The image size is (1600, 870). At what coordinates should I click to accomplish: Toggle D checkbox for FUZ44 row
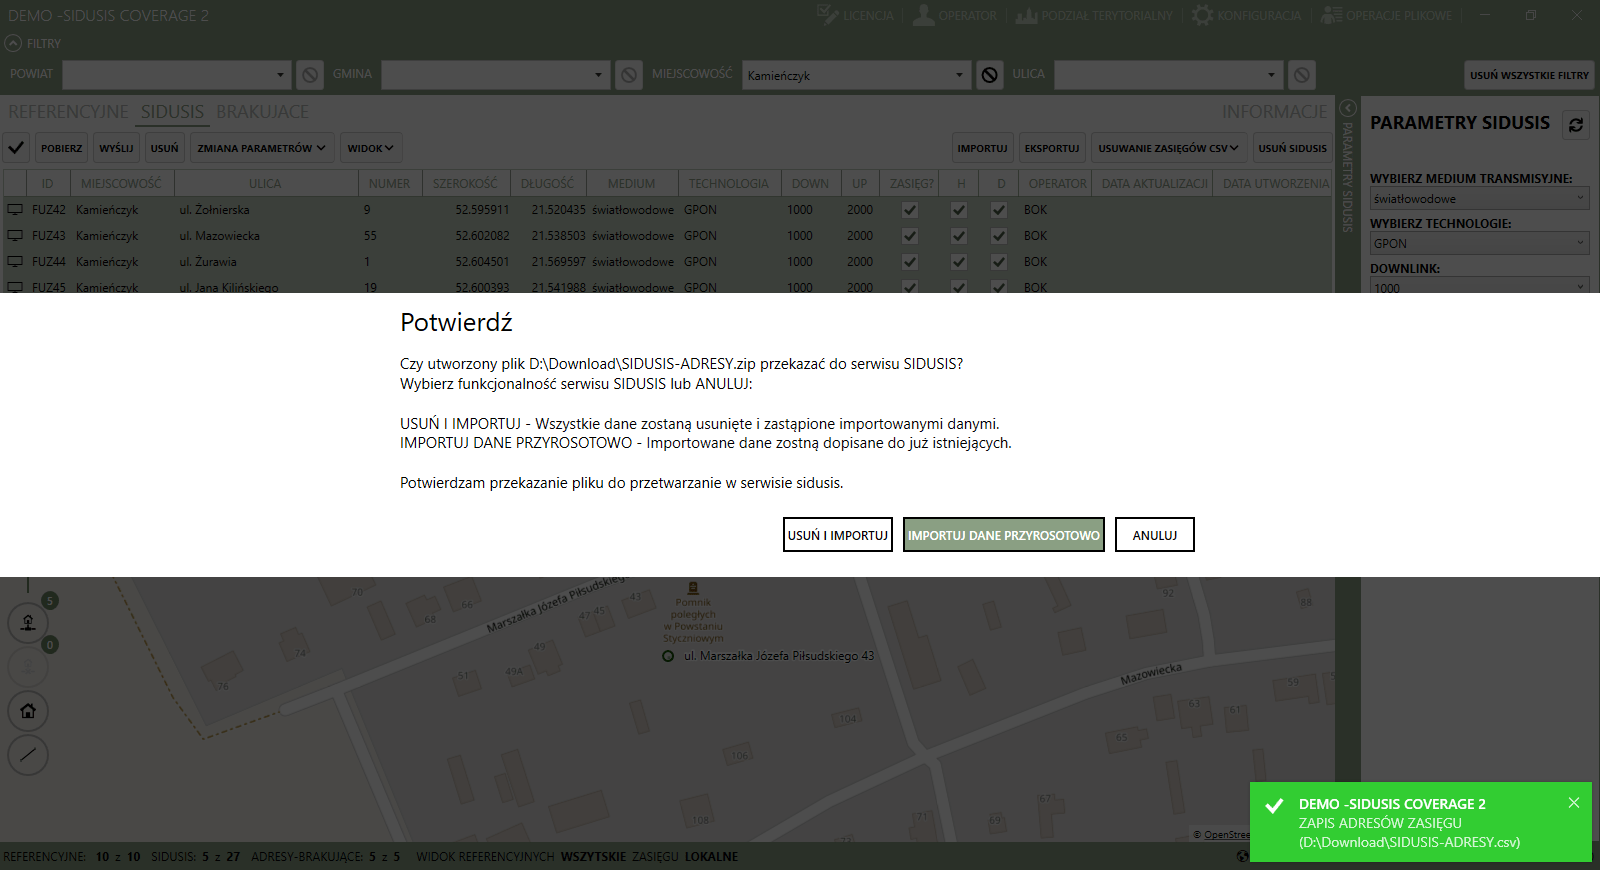(999, 262)
